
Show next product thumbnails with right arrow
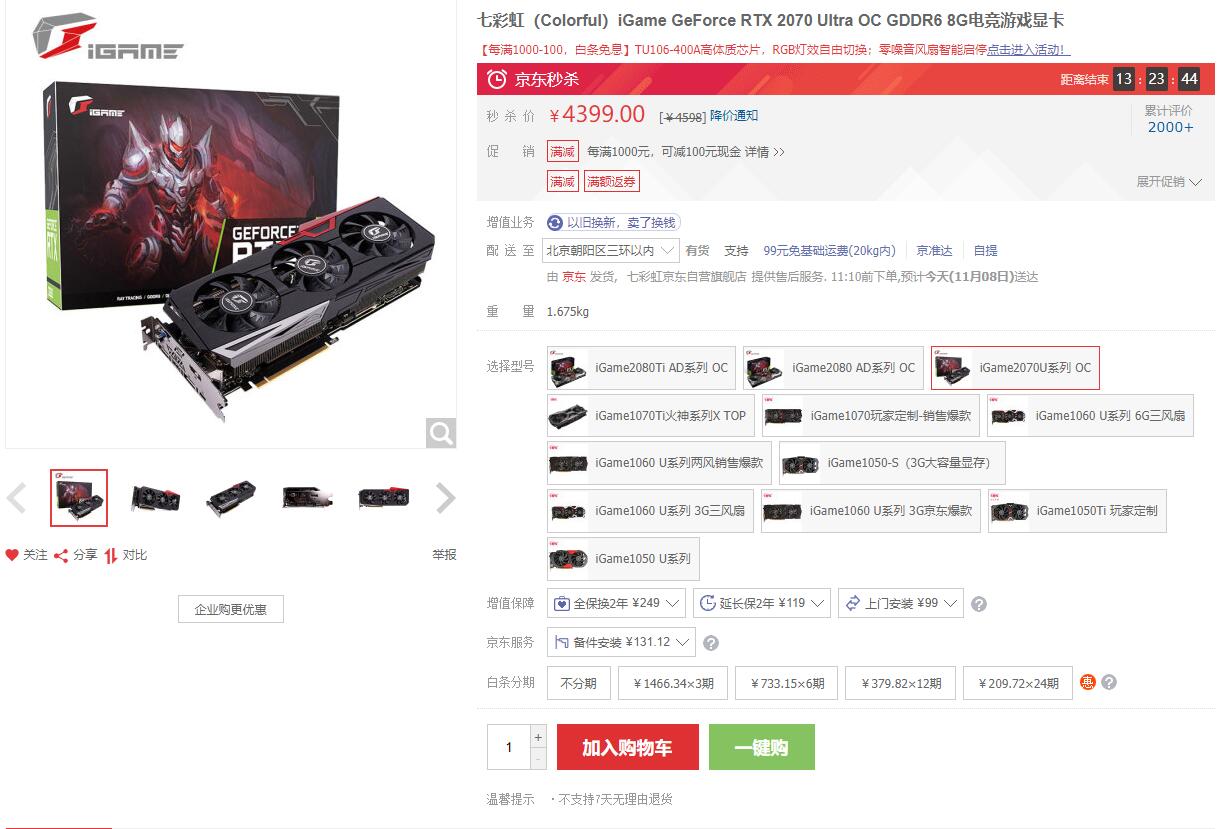point(446,498)
